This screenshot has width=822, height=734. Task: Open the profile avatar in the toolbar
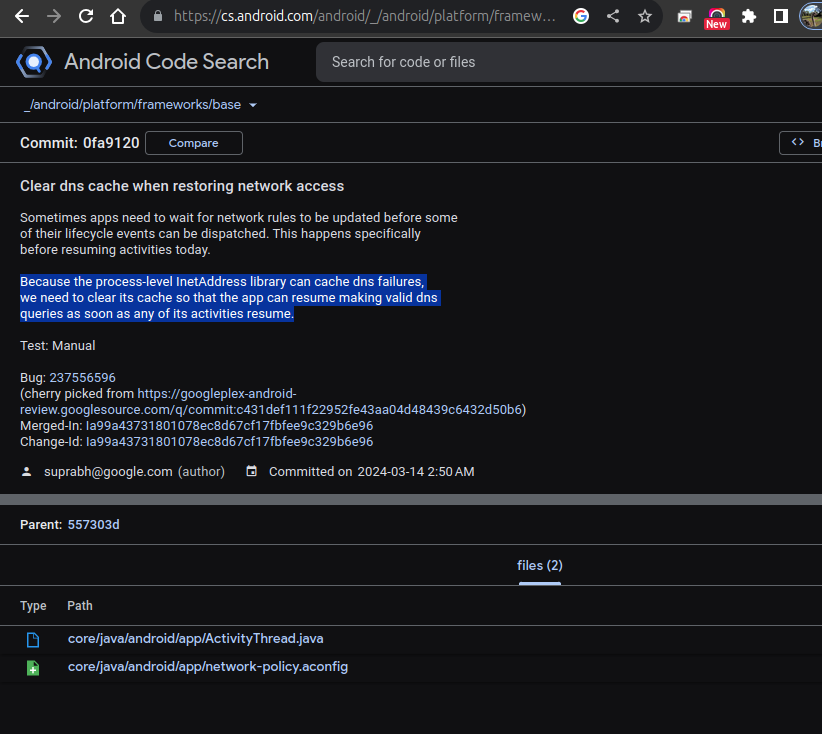pos(811,16)
